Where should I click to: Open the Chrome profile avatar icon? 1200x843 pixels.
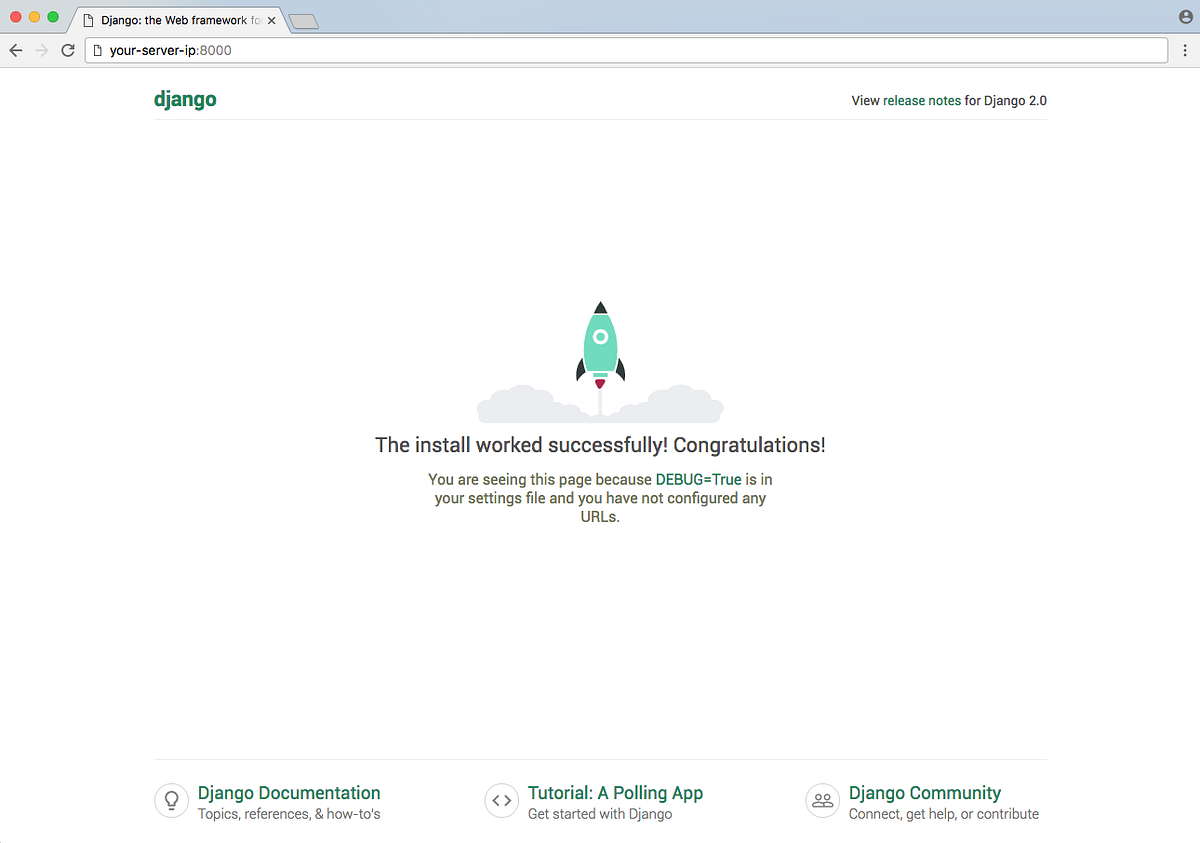[1184, 16]
